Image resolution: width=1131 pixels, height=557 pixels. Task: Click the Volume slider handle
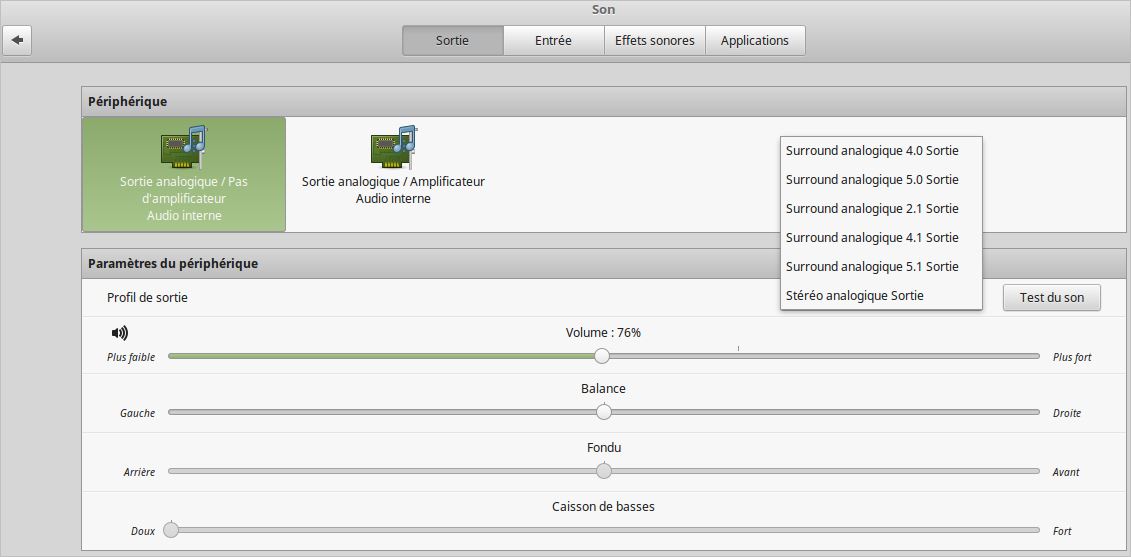(602, 356)
